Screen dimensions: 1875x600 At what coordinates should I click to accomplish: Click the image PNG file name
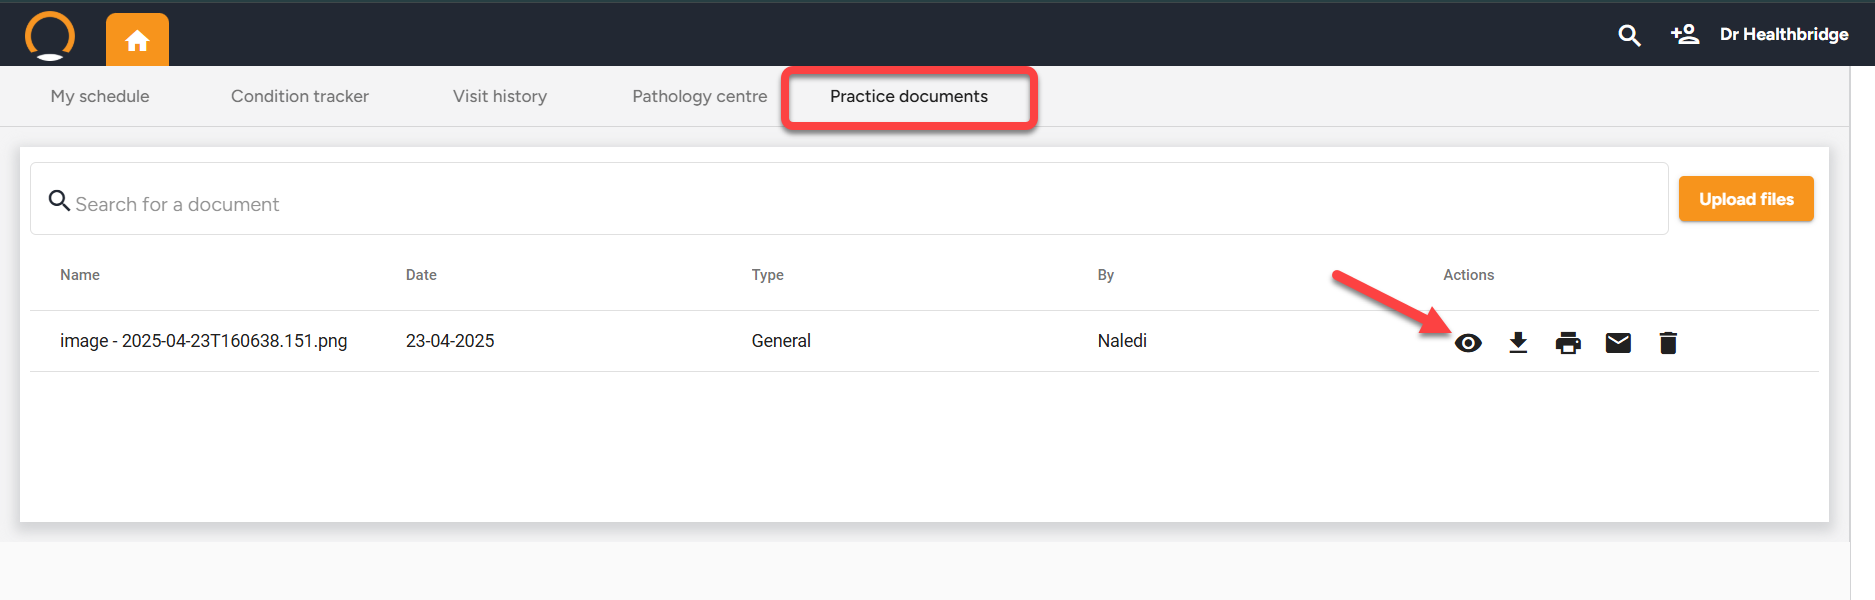pos(204,341)
